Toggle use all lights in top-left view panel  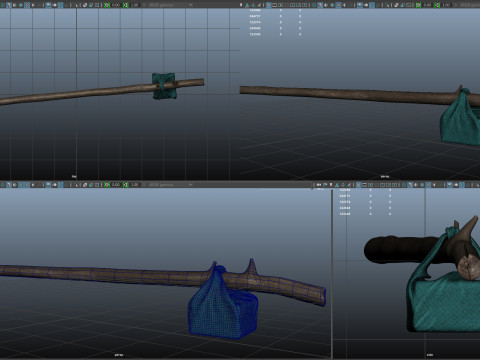pos(33,5)
